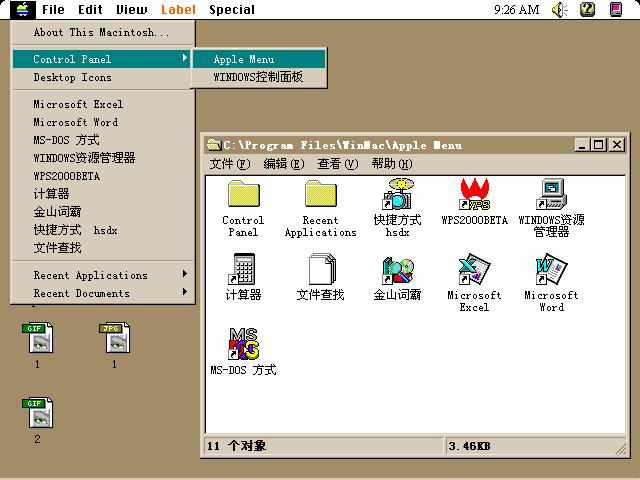Close the Apple Menu folder window

click(617, 145)
